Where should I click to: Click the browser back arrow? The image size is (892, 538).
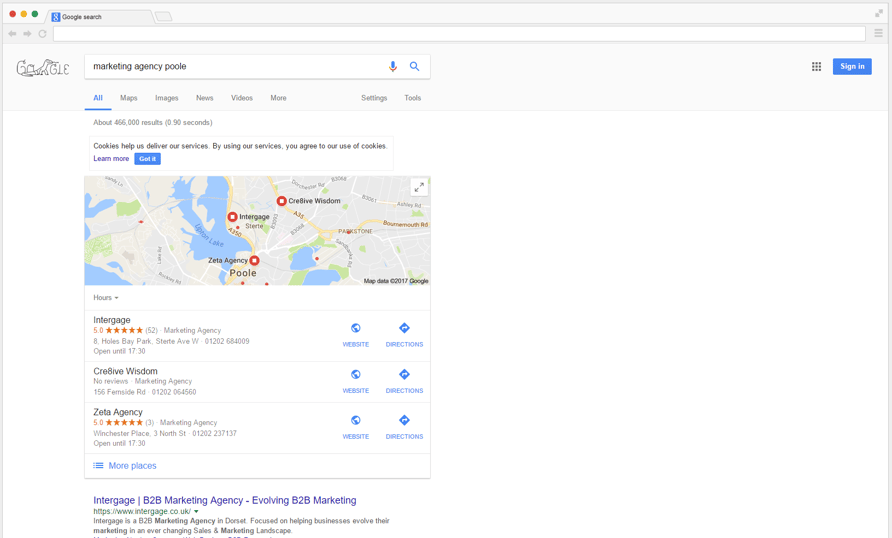click(x=13, y=34)
